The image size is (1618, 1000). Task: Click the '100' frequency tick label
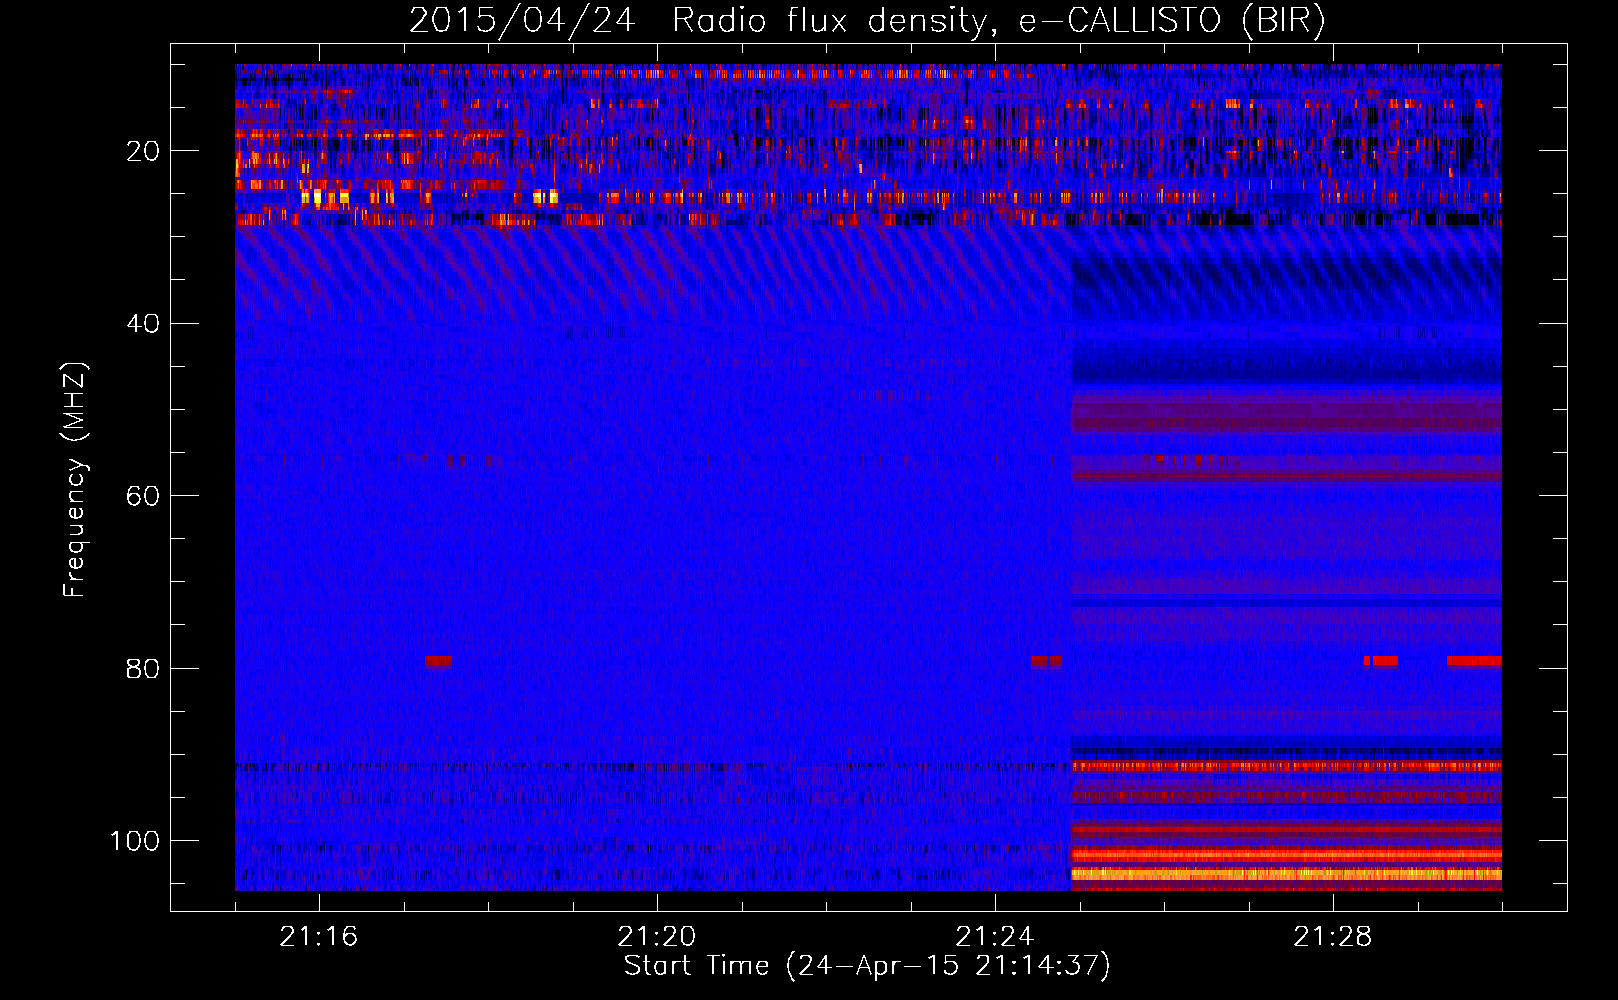click(135, 841)
